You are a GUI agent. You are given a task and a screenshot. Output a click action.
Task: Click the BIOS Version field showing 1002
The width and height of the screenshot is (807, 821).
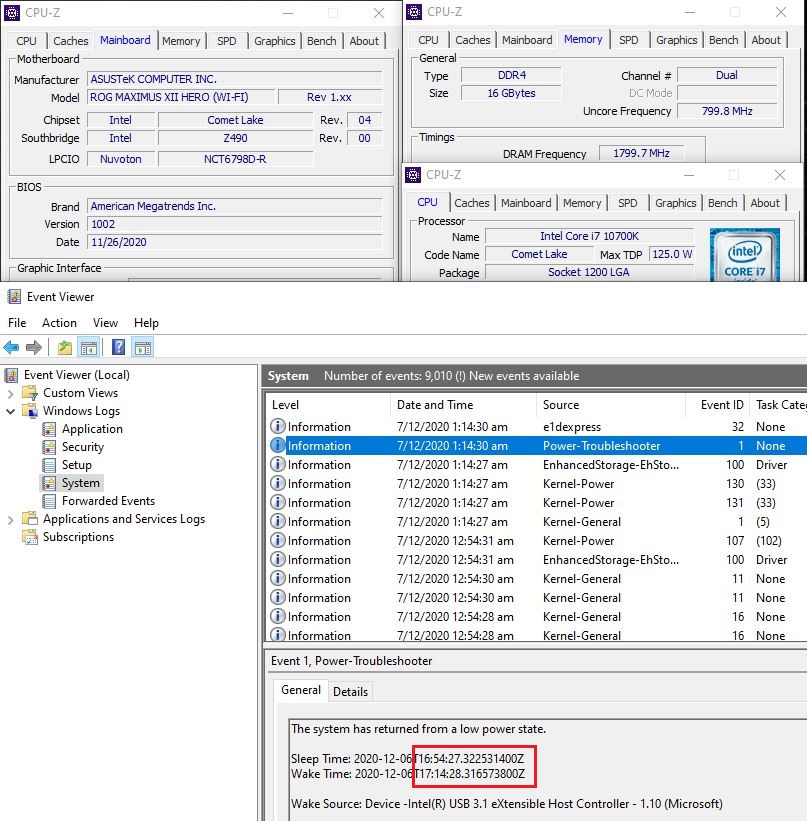[x=235, y=224]
